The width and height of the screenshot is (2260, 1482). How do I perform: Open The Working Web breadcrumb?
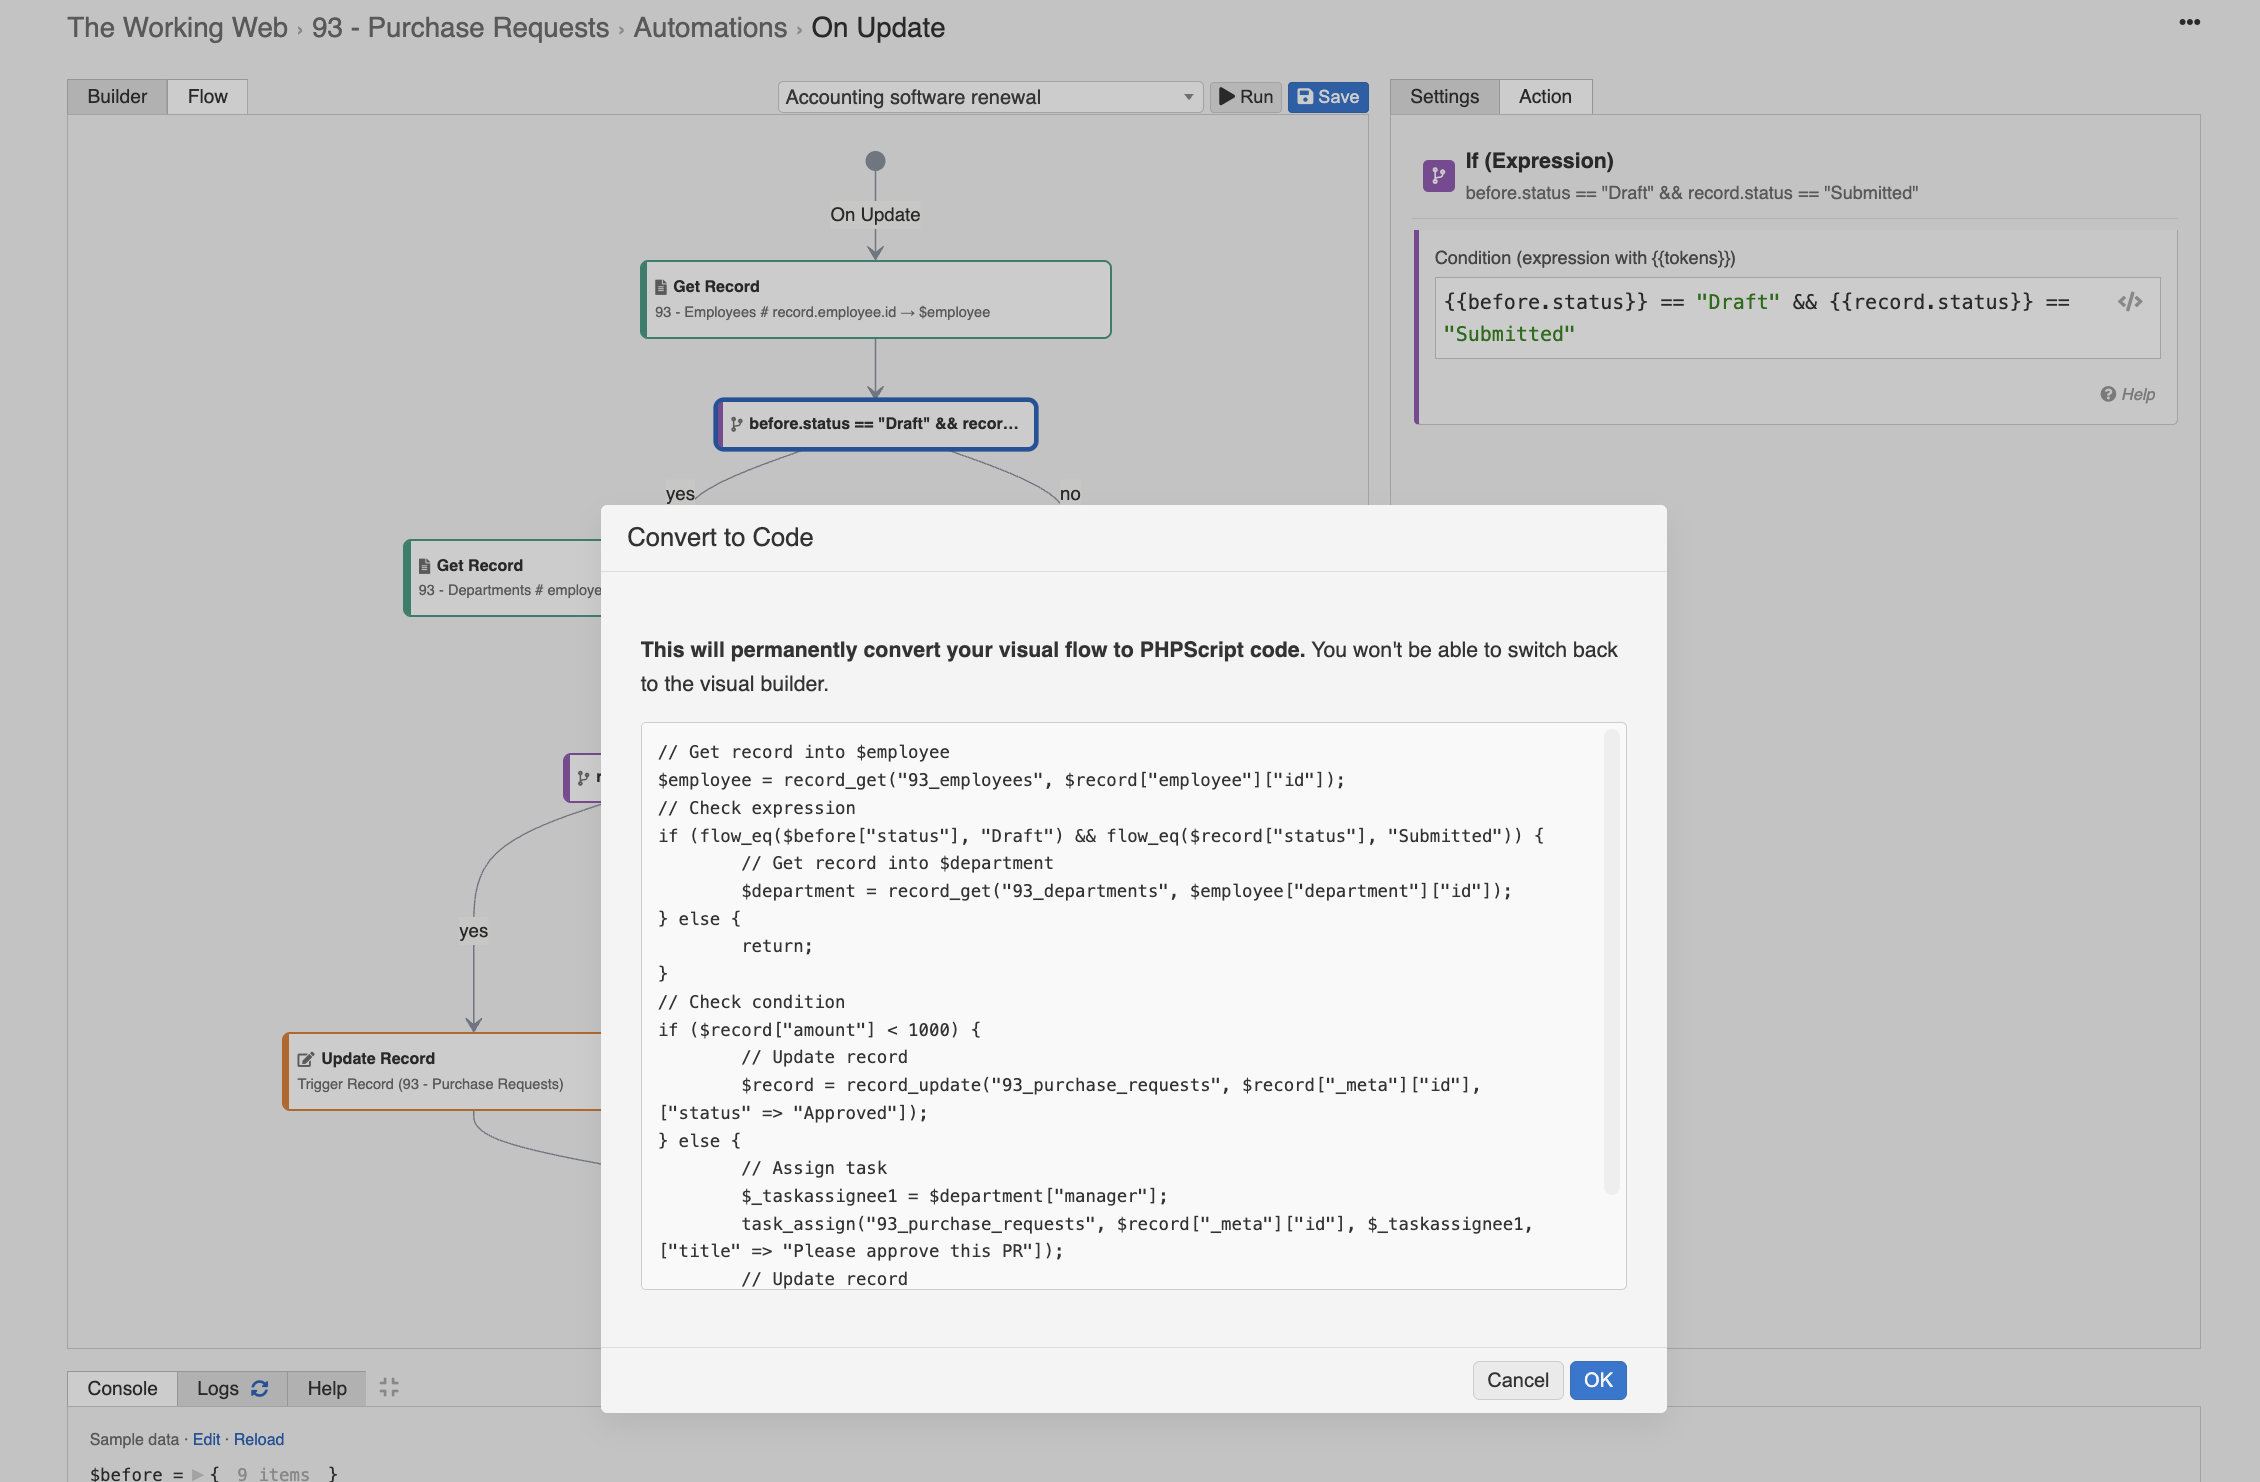(177, 27)
